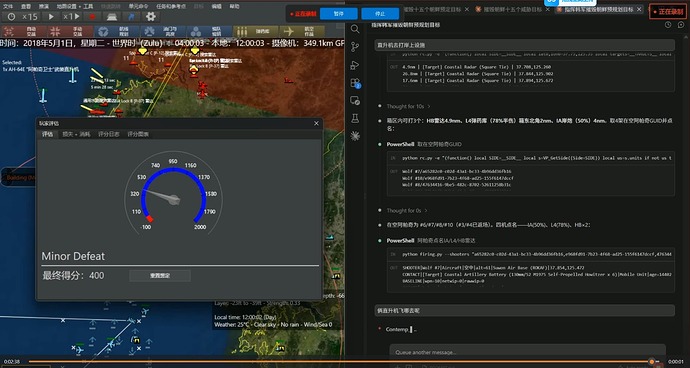This screenshot has width=690, height=368.
Task: Click the first red auto-engage attack button
Action: point(24,31)
